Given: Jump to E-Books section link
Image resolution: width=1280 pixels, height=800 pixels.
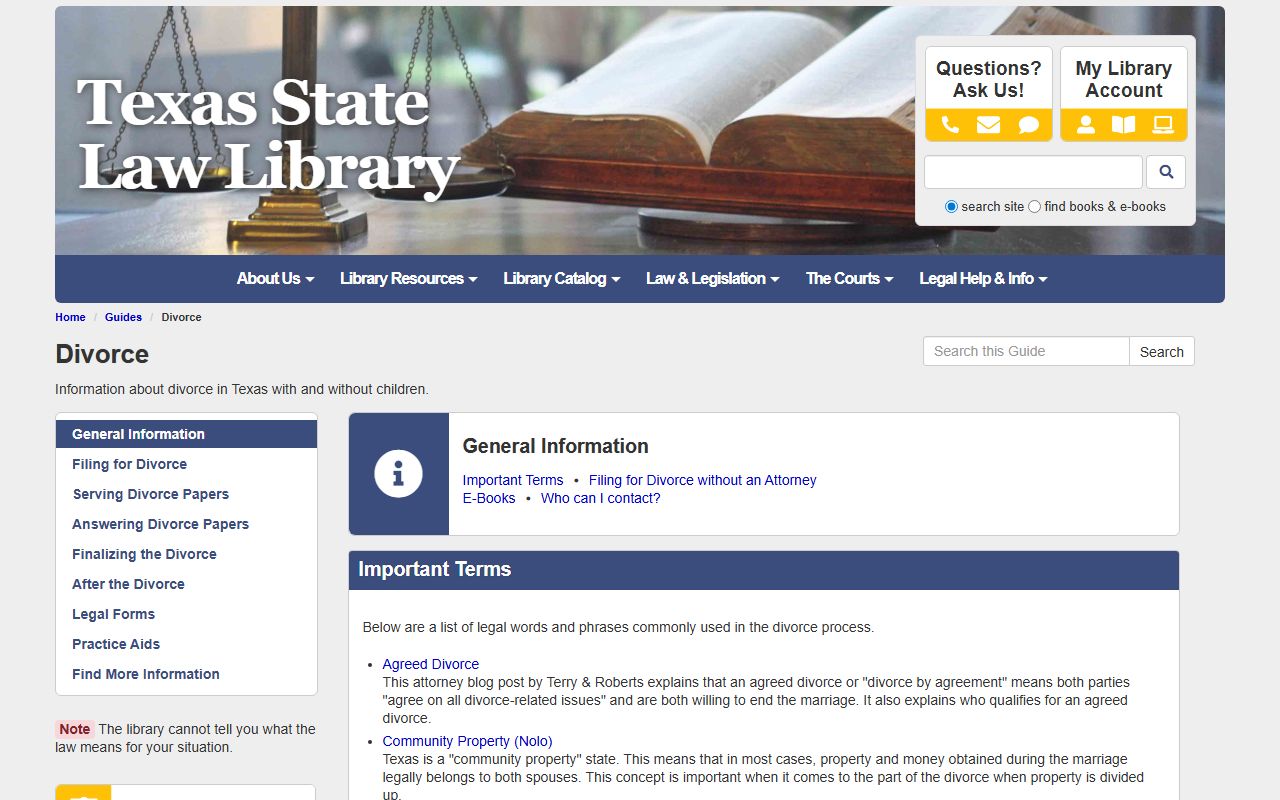Looking at the screenshot, I should click(489, 498).
